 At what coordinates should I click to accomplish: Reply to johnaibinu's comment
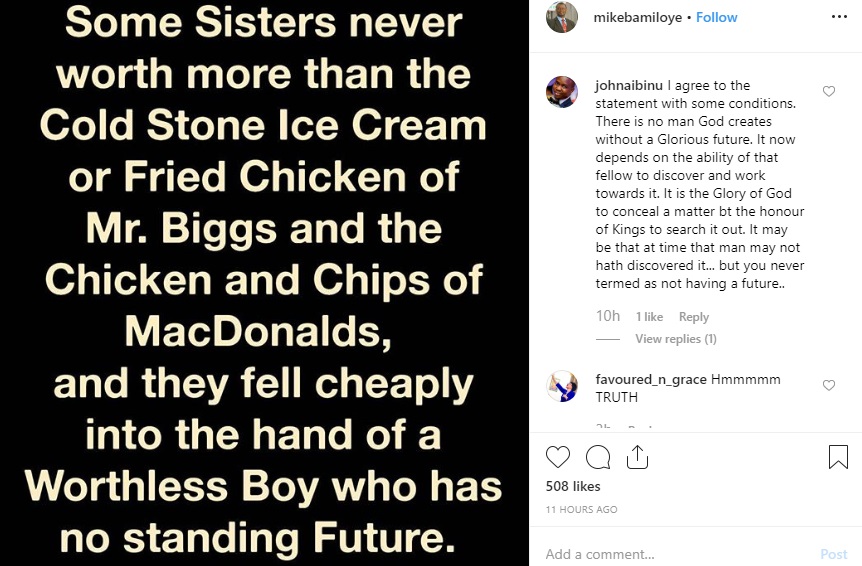point(694,317)
